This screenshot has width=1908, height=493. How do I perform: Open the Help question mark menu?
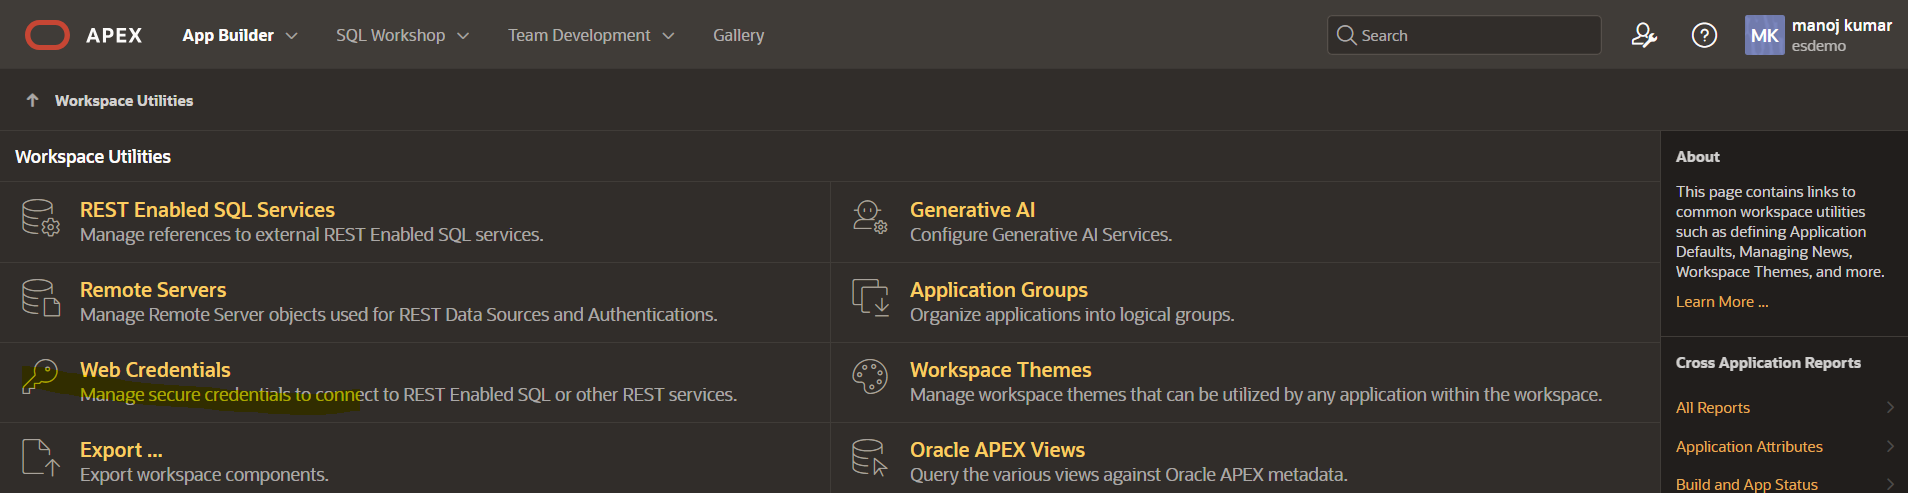pos(1704,36)
